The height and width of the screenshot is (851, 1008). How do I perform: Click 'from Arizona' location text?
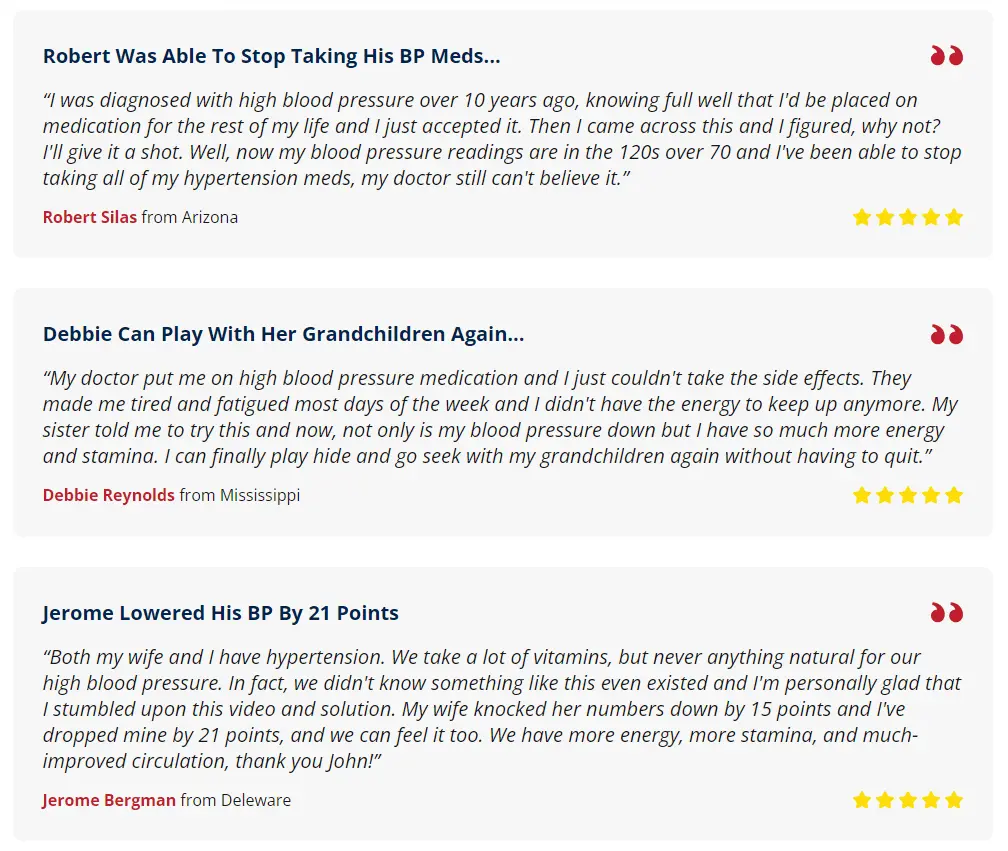[x=190, y=217]
